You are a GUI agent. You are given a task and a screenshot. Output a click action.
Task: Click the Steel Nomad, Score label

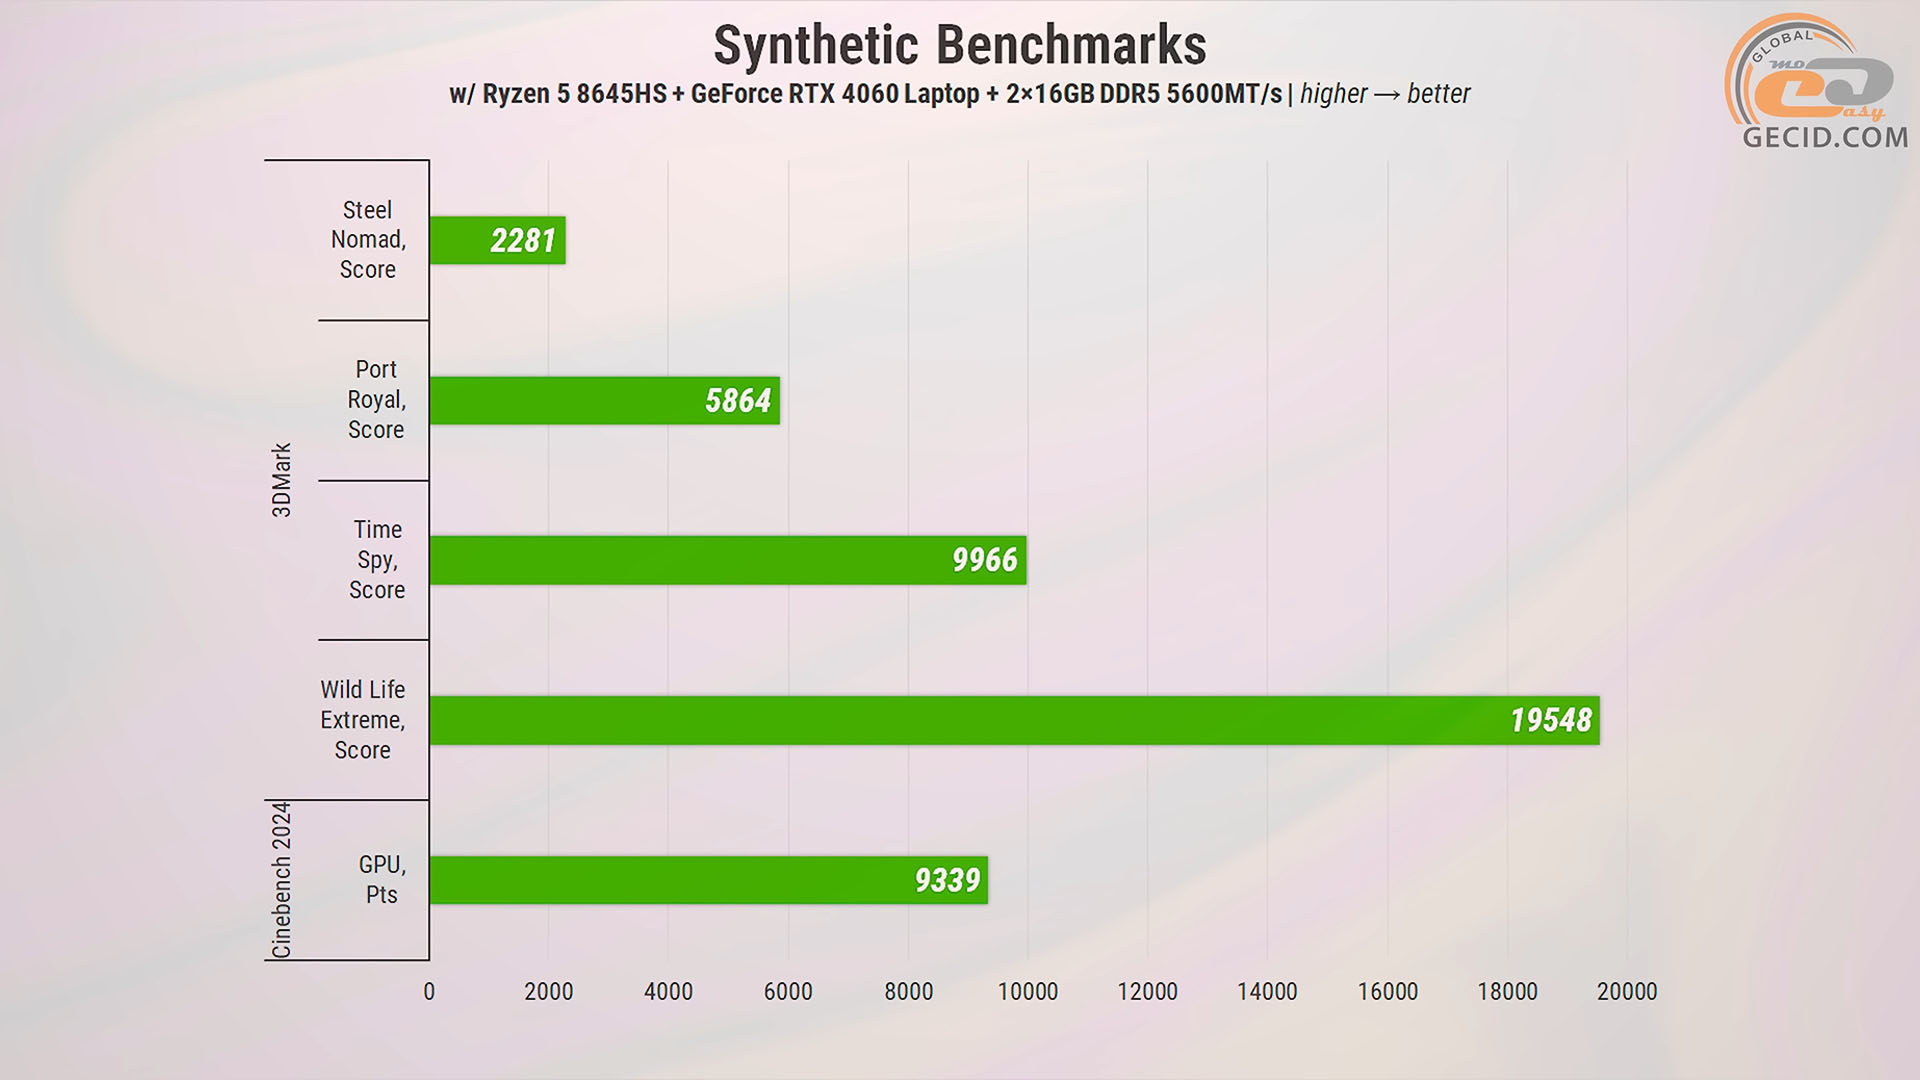[x=368, y=240]
